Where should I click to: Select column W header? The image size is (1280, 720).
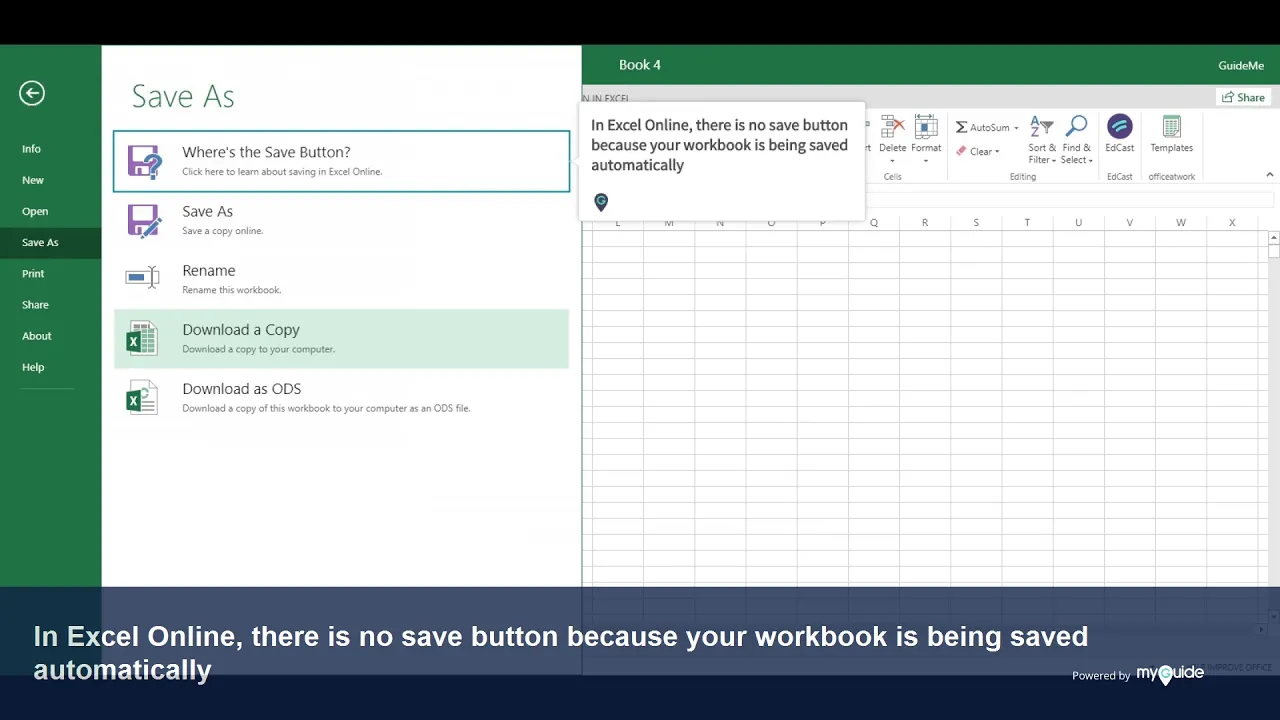[x=1181, y=222]
